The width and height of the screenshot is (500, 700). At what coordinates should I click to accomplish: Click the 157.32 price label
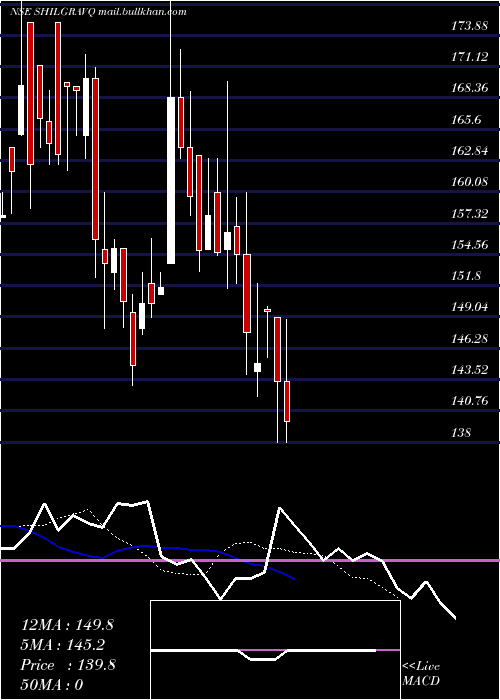pyautogui.click(x=469, y=214)
